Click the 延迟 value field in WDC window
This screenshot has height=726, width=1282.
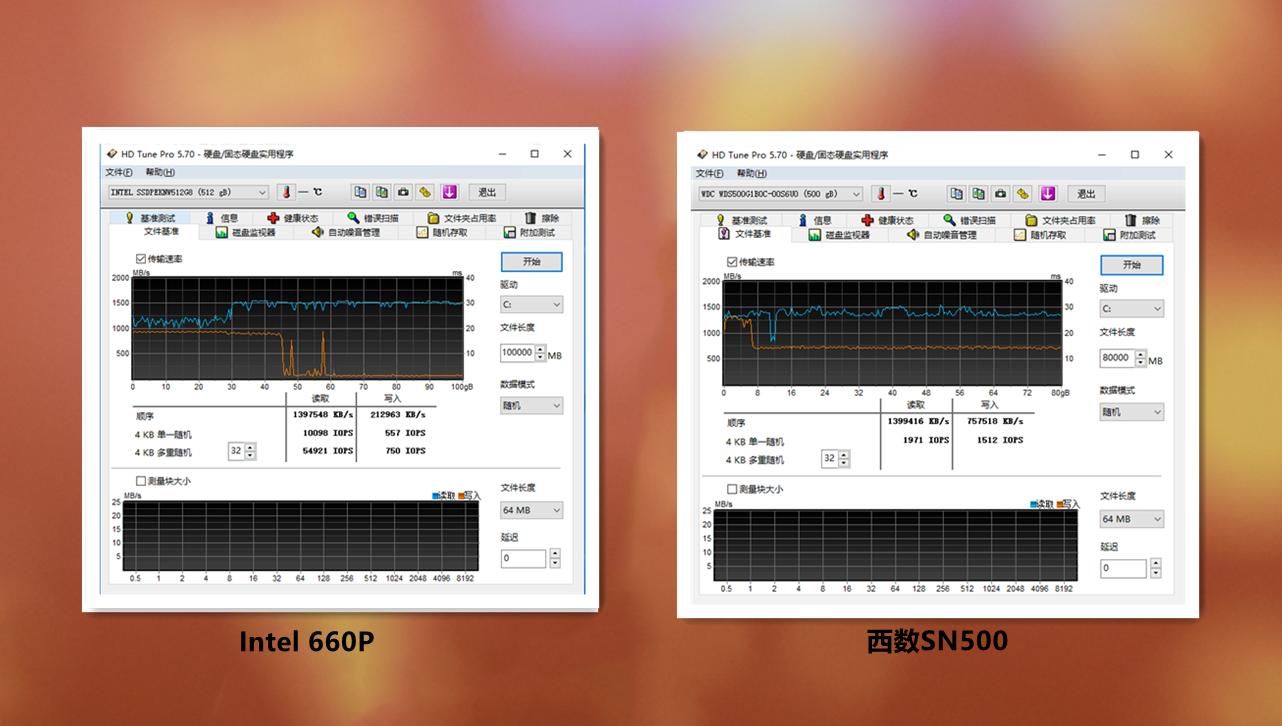[x=1124, y=568]
